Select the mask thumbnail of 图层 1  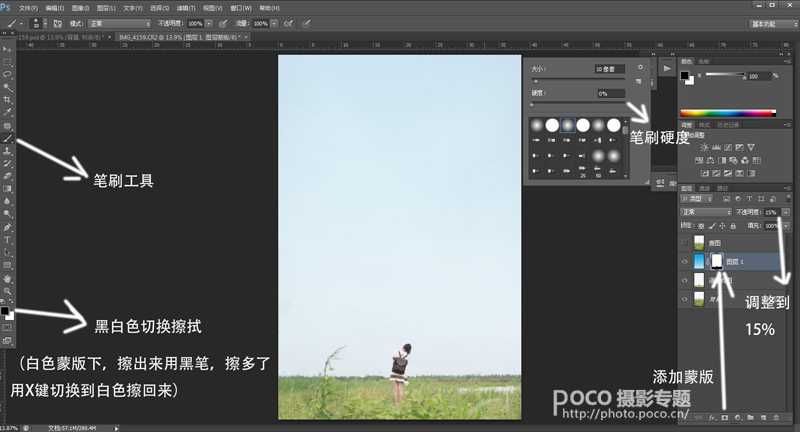coord(717,261)
